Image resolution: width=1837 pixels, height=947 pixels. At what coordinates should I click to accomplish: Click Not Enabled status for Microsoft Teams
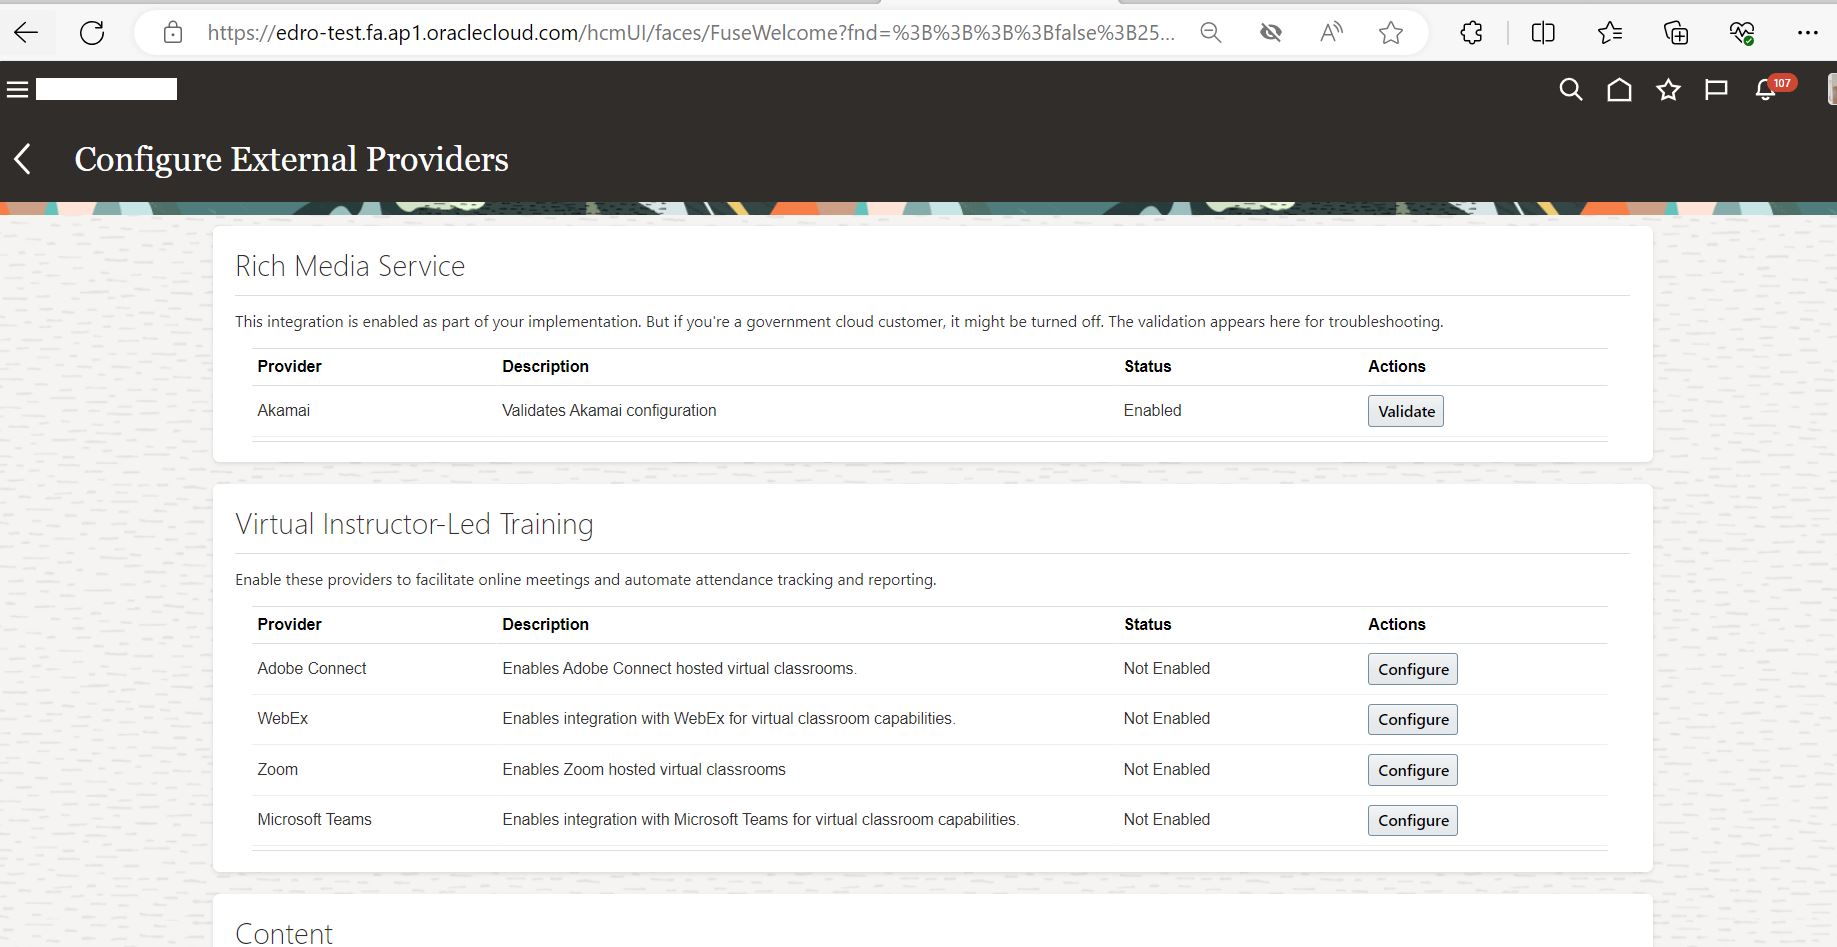click(1167, 819)
